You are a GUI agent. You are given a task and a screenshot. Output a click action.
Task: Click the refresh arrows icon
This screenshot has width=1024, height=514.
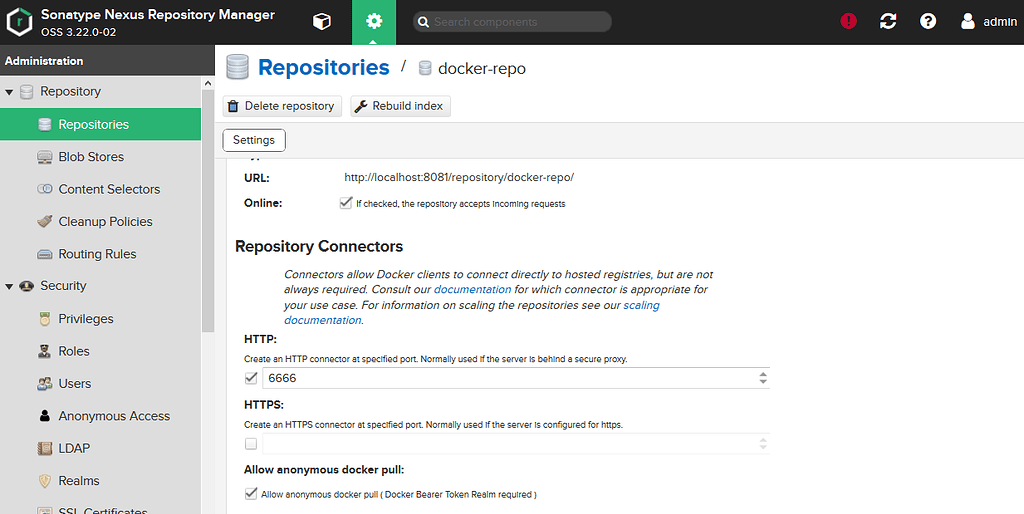(888, 21)
